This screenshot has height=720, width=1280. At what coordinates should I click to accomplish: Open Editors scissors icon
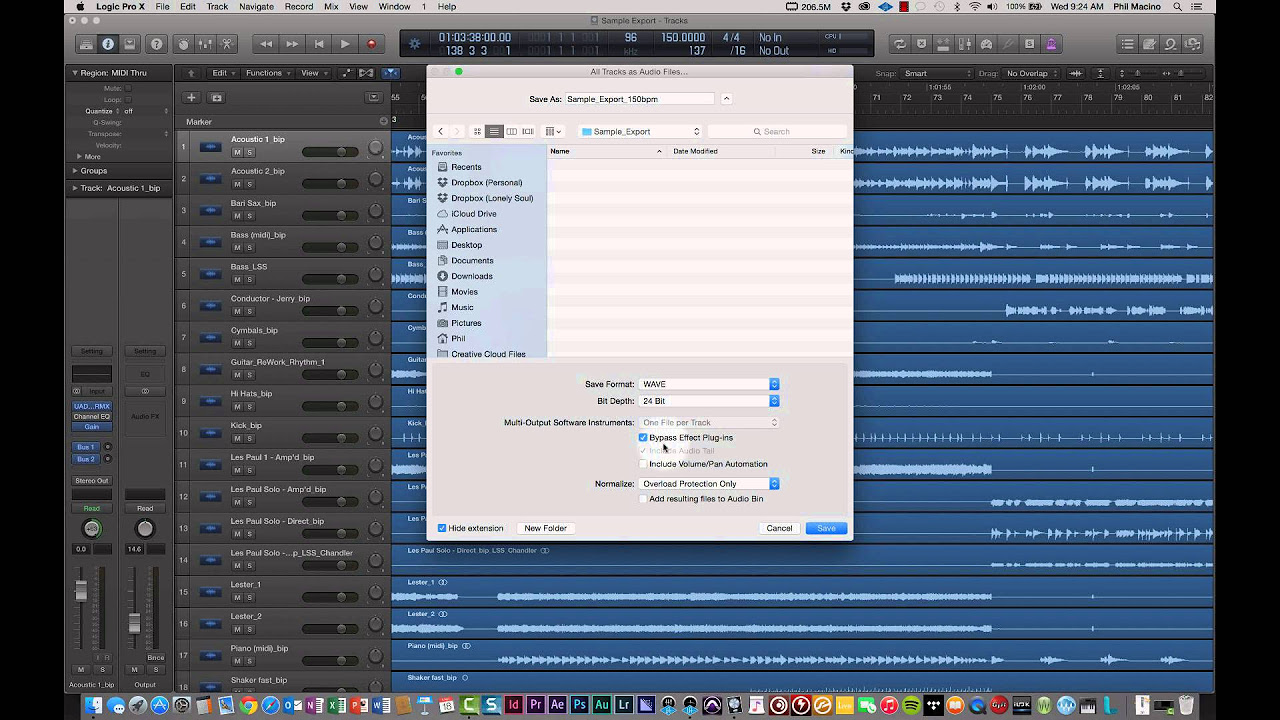click(x=227, y=44)
